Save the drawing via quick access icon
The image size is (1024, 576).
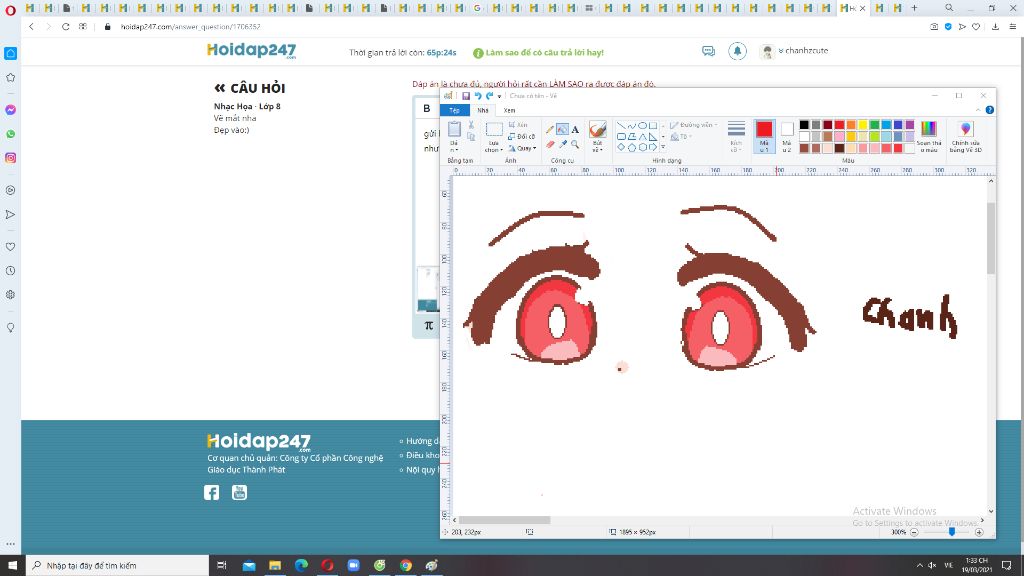coord(466,96)
